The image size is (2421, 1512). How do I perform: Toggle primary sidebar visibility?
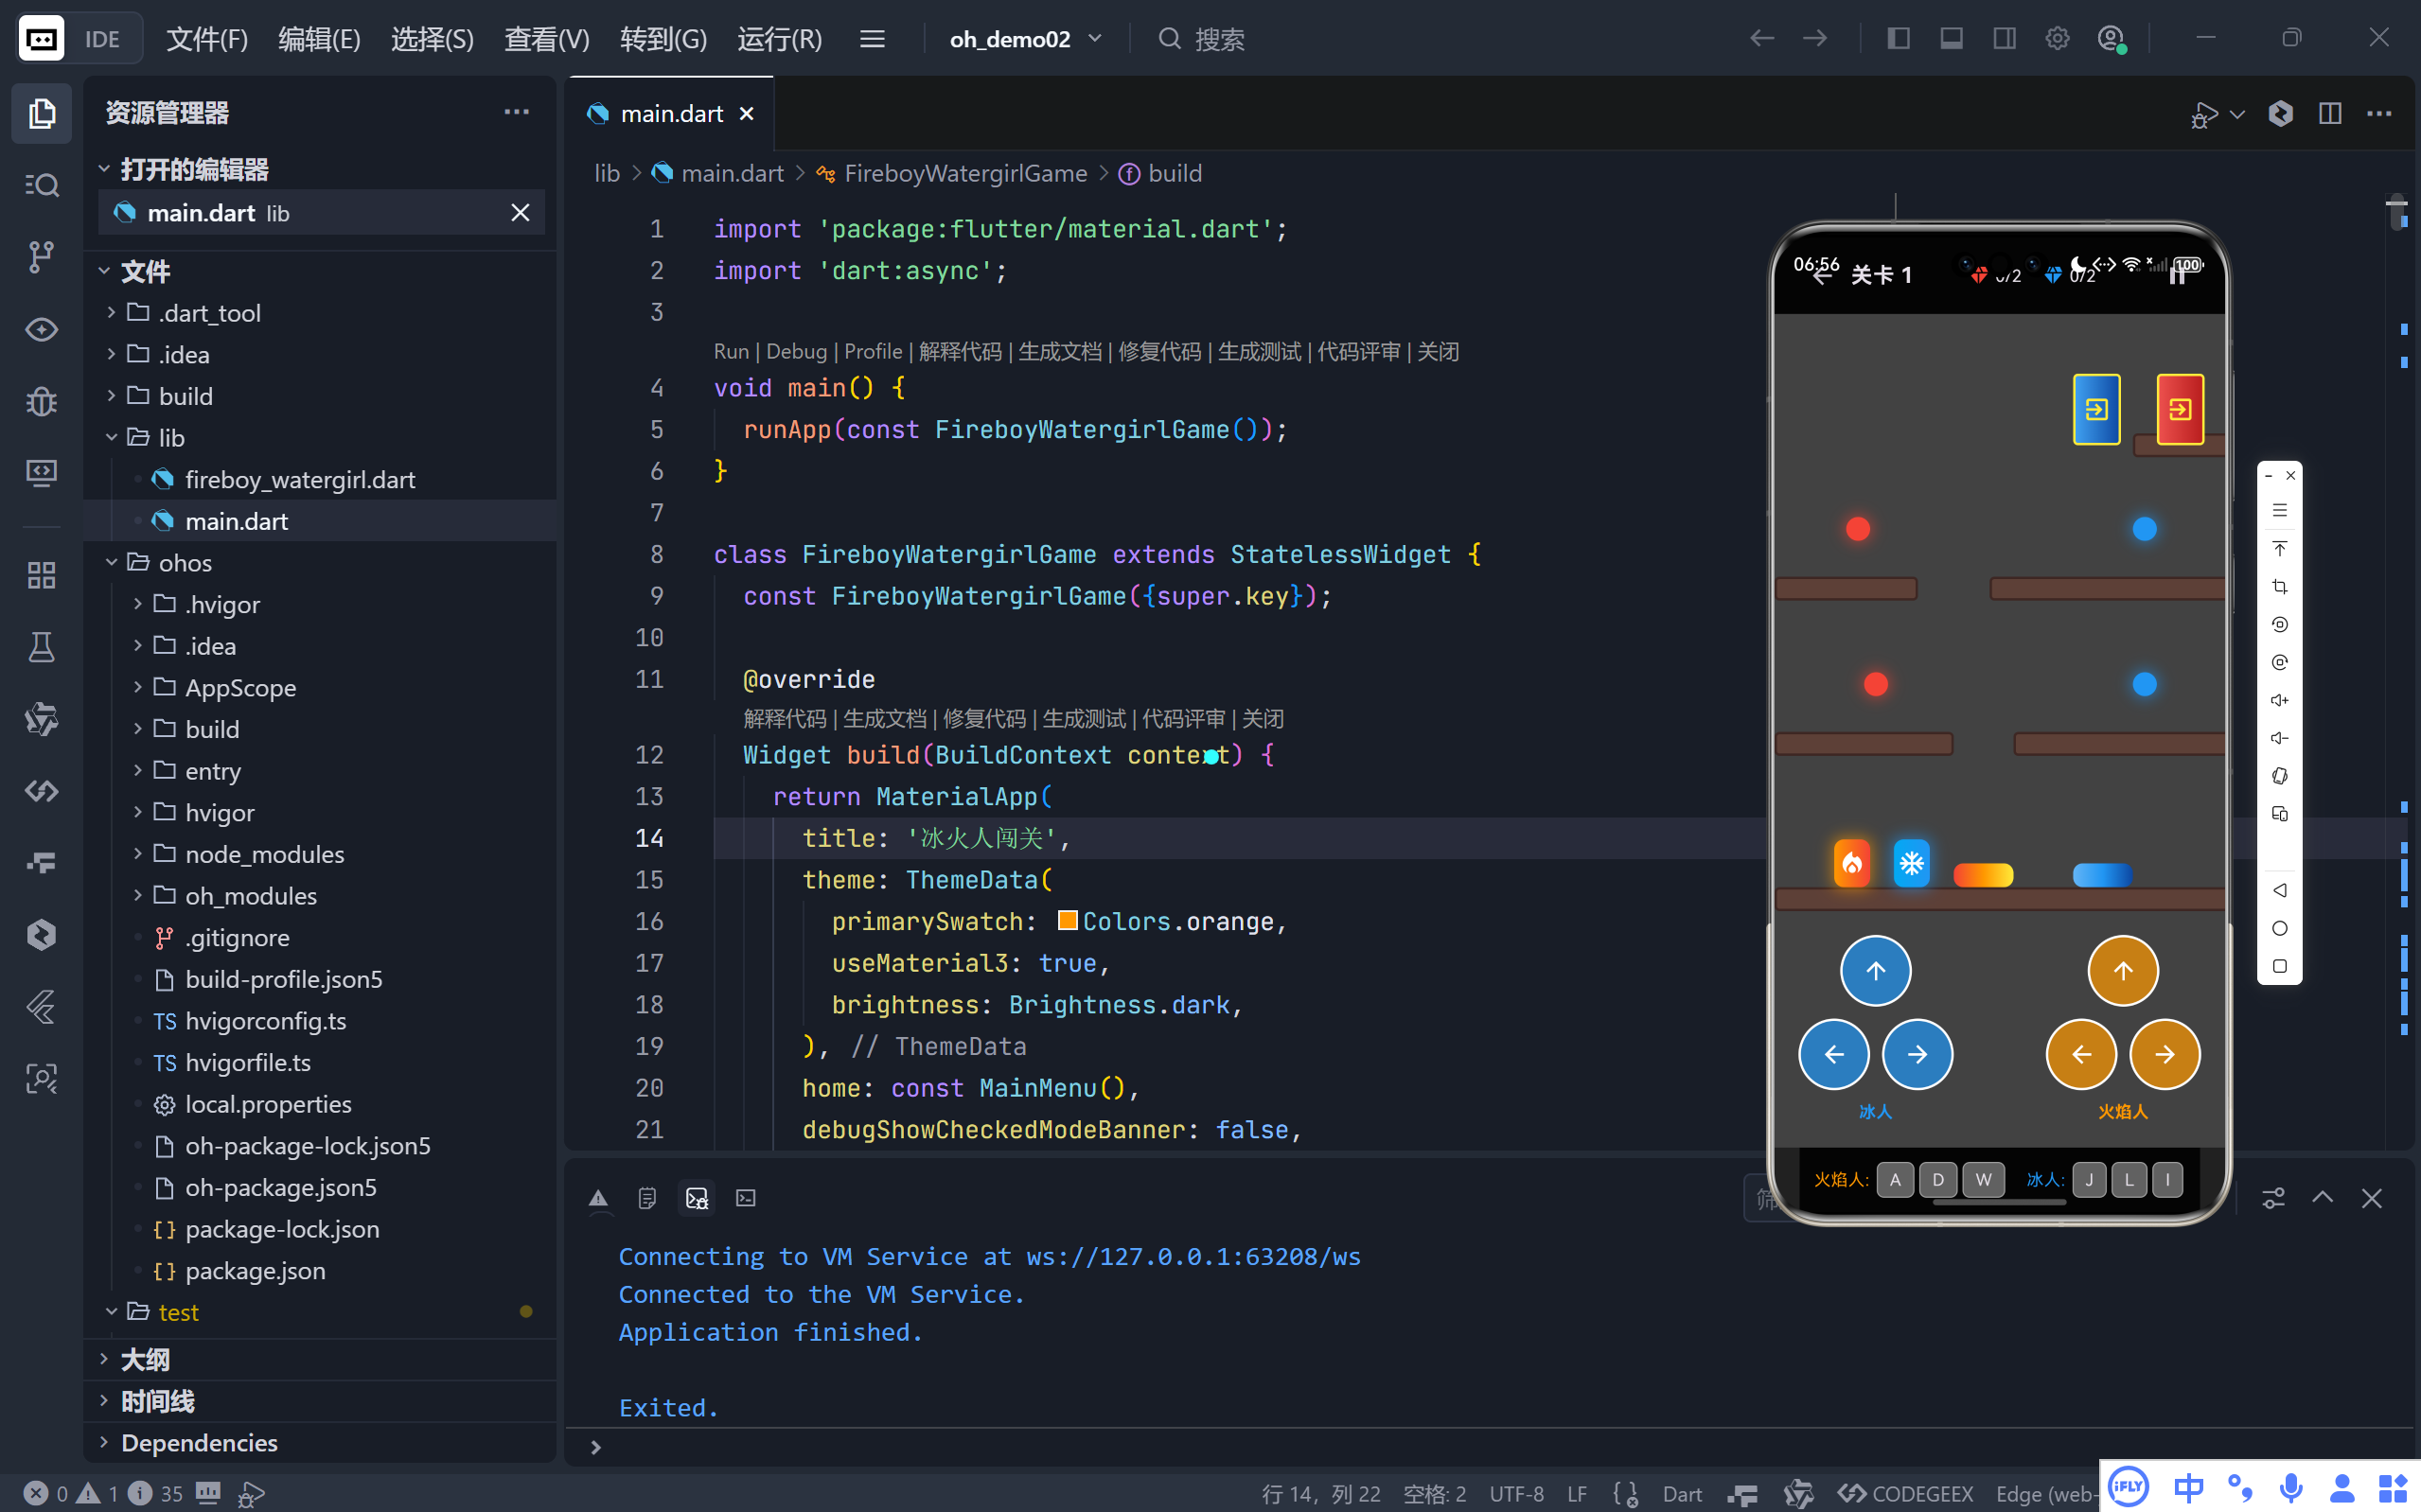click(x=1898, y=39)
